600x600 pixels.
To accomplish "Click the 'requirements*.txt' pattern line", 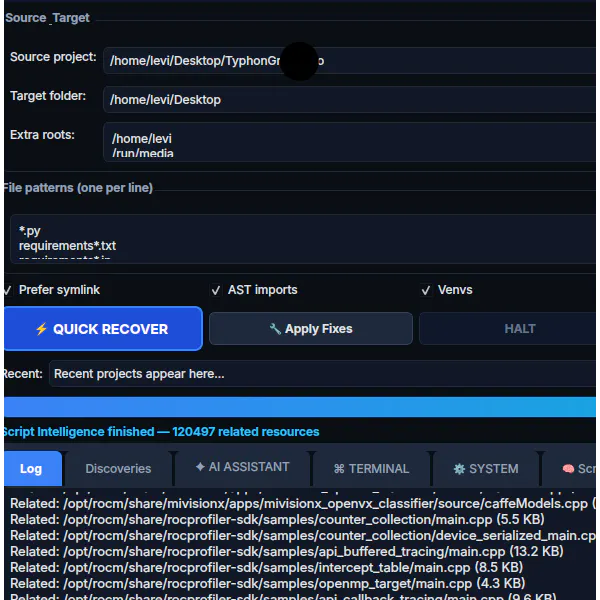I will click(x=67, y=246).
